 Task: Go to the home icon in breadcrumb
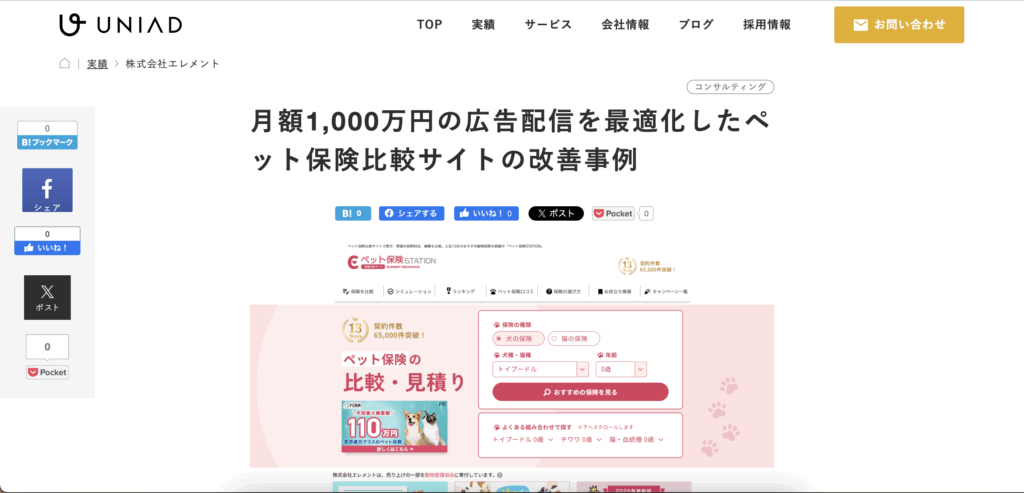click(x=65, y=63)
